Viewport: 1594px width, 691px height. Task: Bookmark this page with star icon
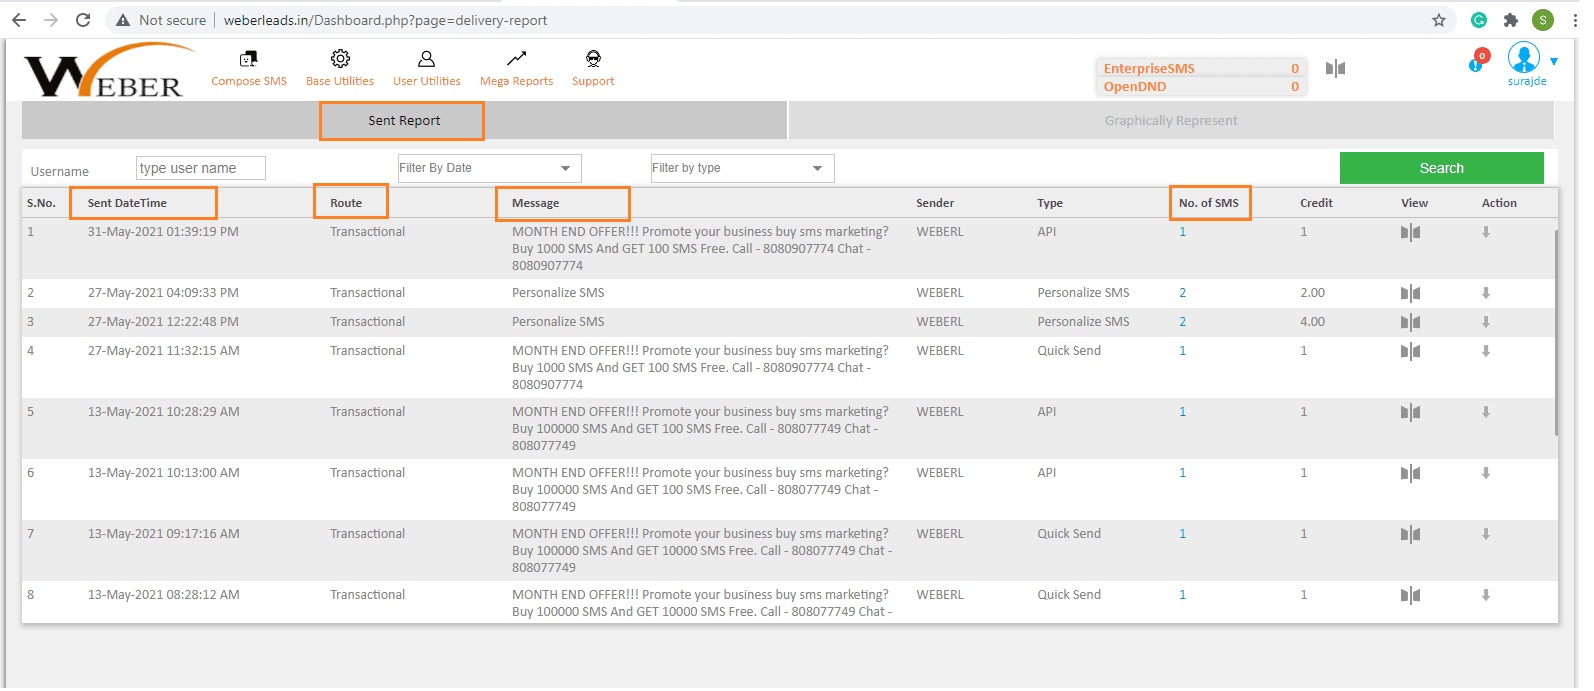1439,20
